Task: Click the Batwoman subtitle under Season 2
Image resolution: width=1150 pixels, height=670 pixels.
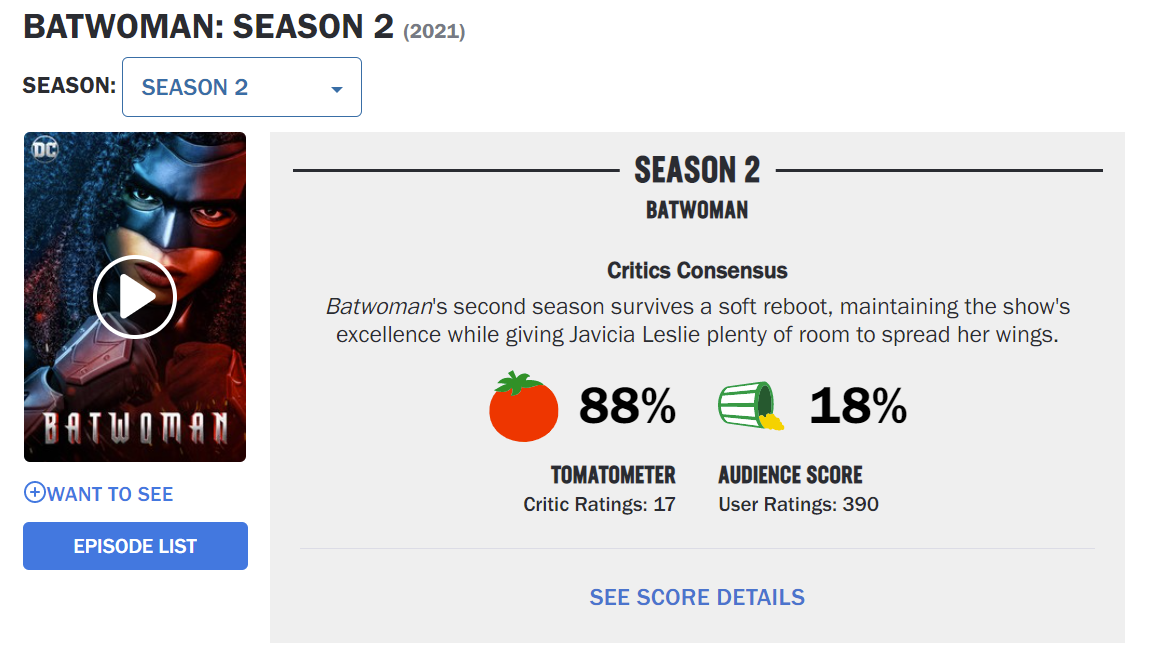Action: click(x=697, y=210)
